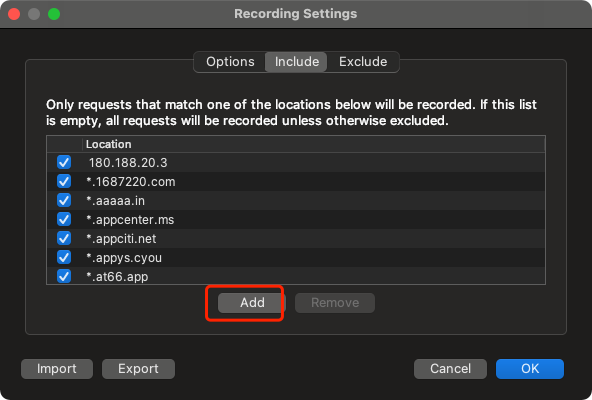Export the recording settings
Screen dimensions: 592x400
[x=138, y=369]
